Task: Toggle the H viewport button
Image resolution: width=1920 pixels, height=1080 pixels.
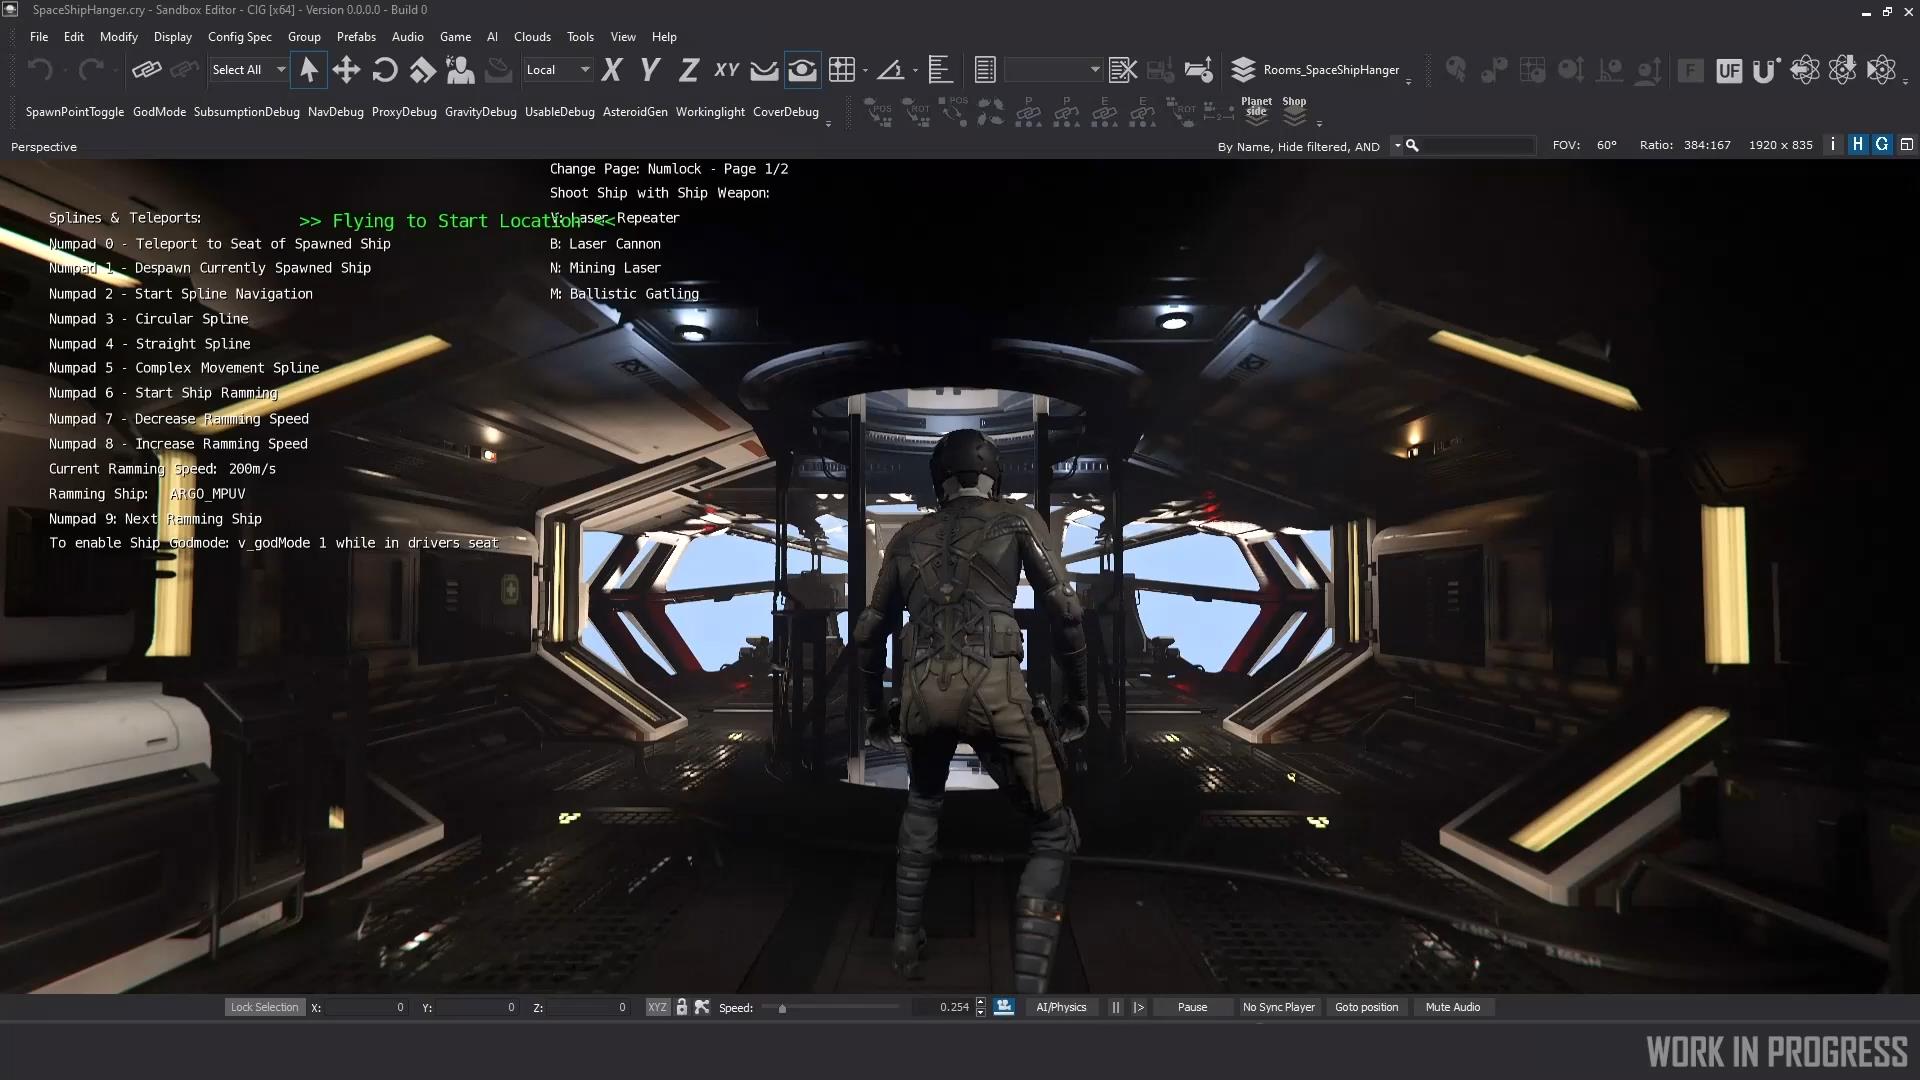Action: [x=1857, y=145]
